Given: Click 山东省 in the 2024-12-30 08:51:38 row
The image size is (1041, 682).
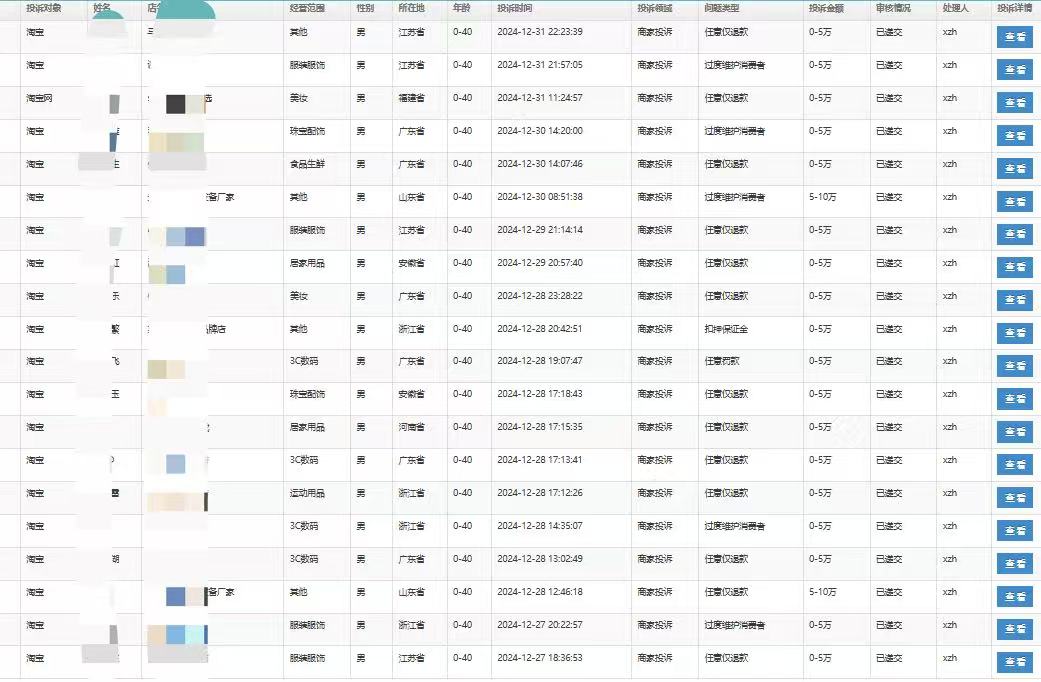Looking at the screenshot, I should pyautogui.click(x=412, y=197).
